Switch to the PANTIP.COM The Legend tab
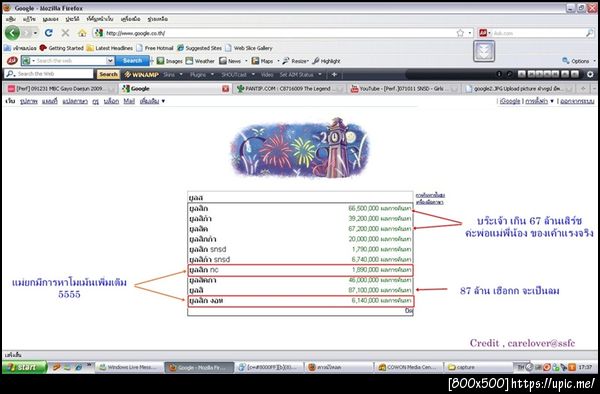This screenshot has width=600, height=394. [x=289, y=89]
